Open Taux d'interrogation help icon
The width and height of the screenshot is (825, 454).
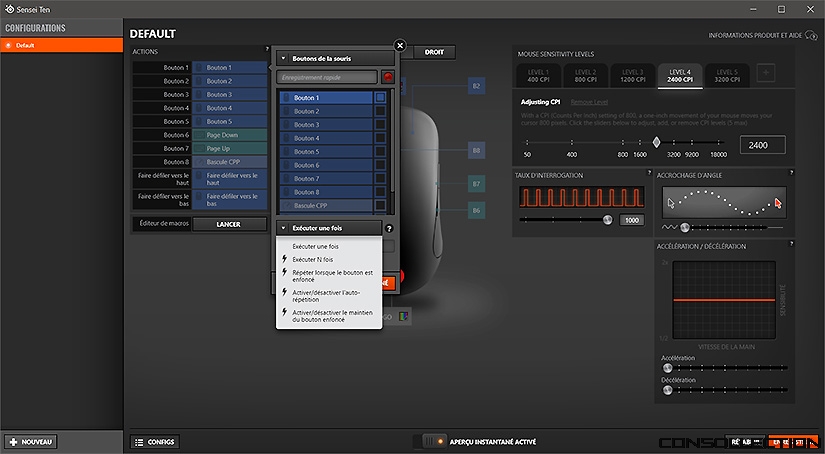point(649,173)
